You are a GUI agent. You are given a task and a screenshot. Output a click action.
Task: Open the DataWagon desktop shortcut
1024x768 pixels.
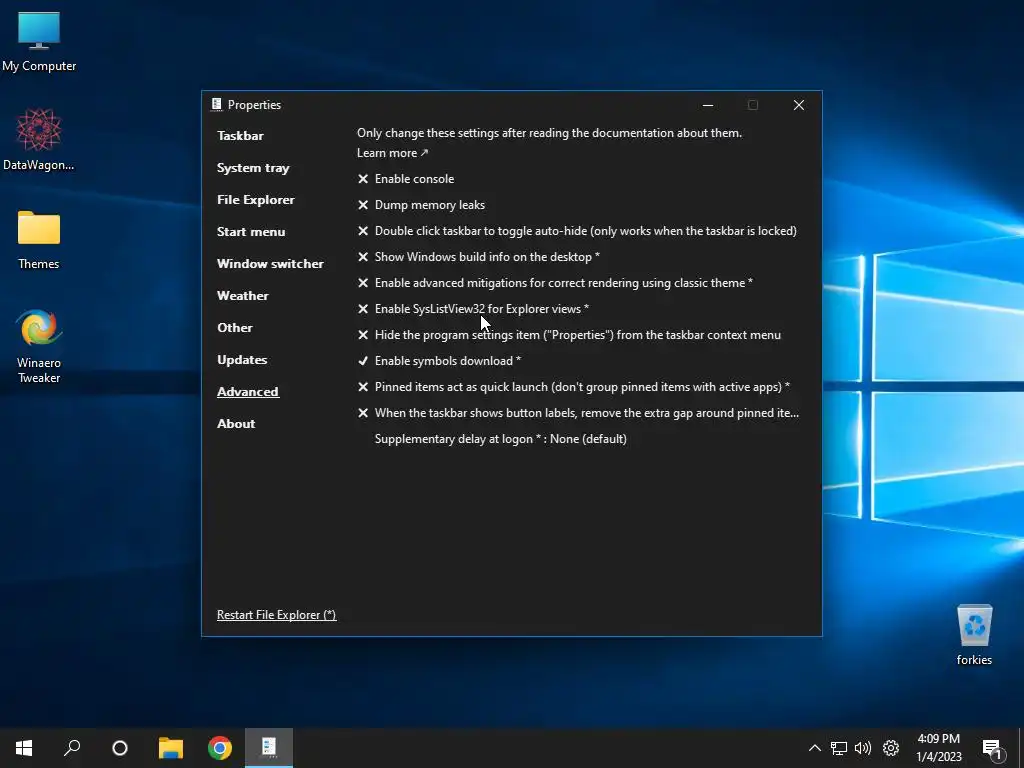[39, 139]
